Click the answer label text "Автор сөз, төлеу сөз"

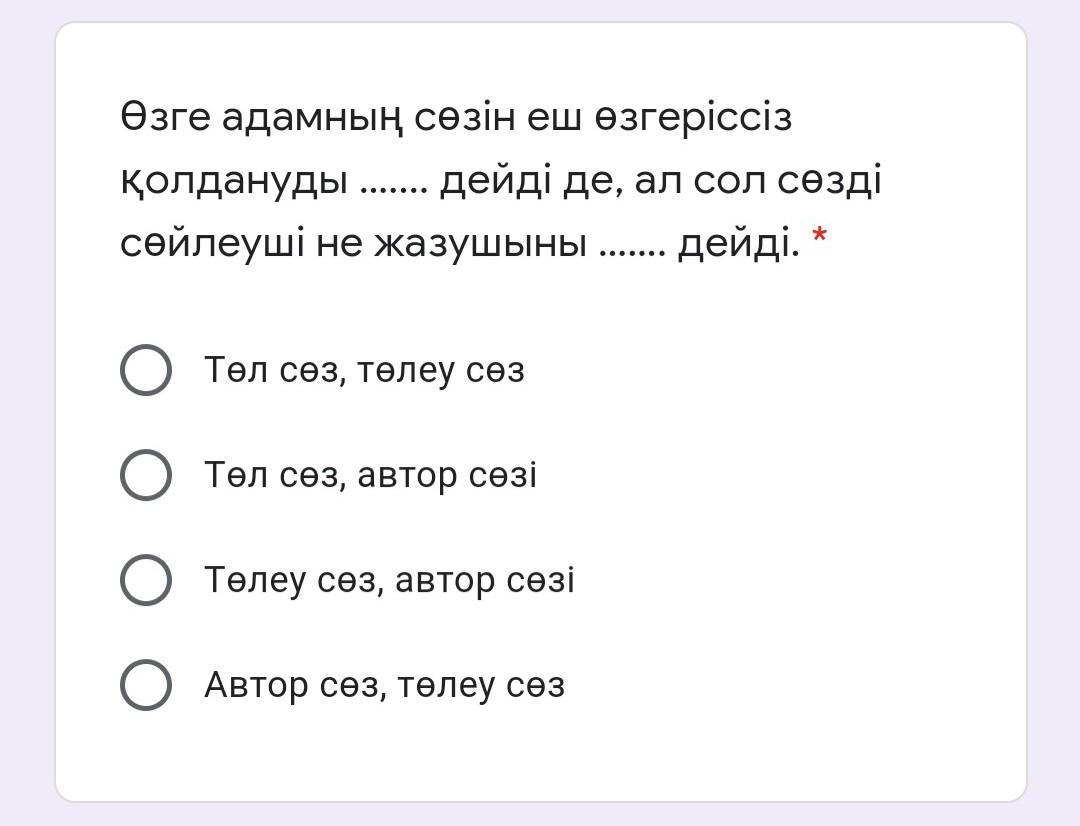click(x=384, y=685)
